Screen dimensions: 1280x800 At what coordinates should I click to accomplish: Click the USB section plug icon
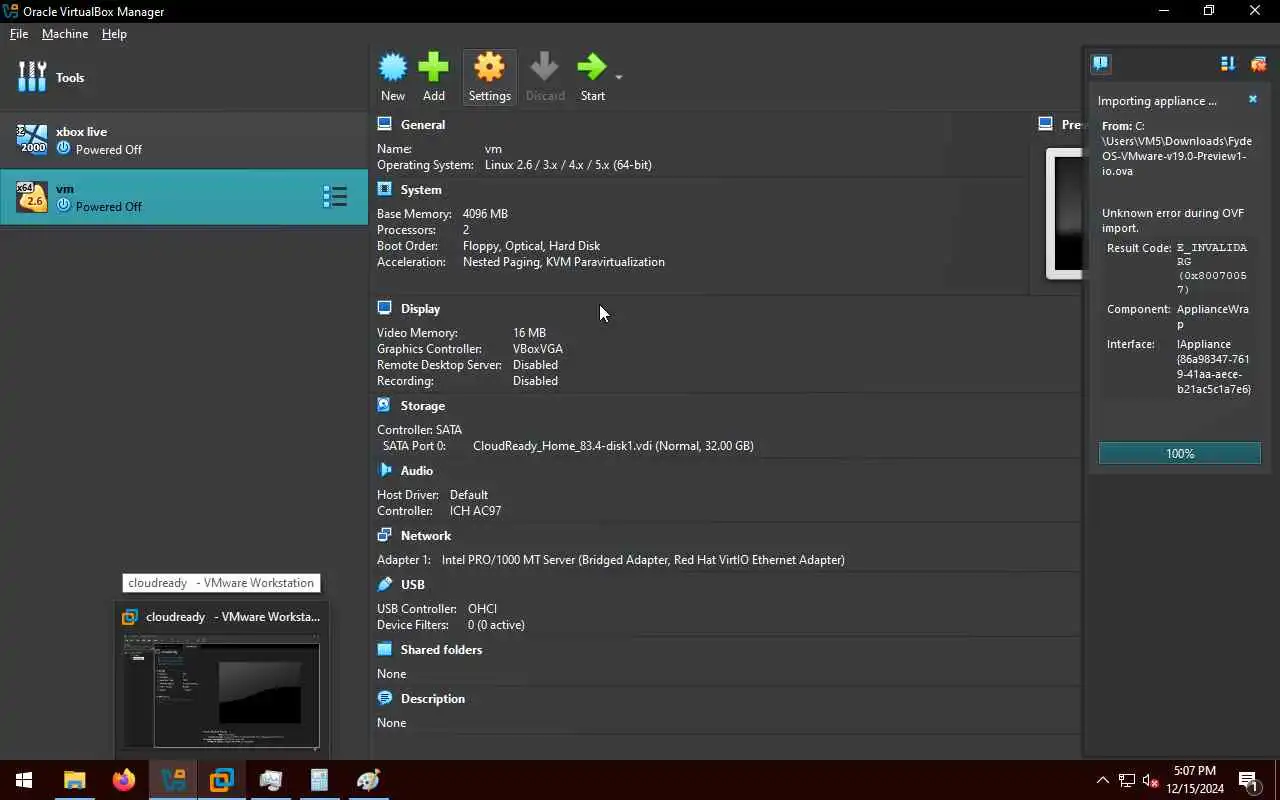coord(384,584)
